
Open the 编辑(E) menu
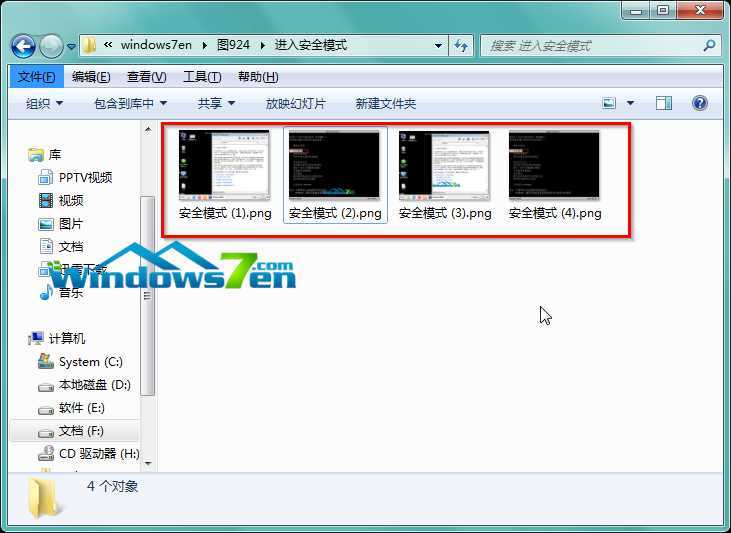point(91,76)
